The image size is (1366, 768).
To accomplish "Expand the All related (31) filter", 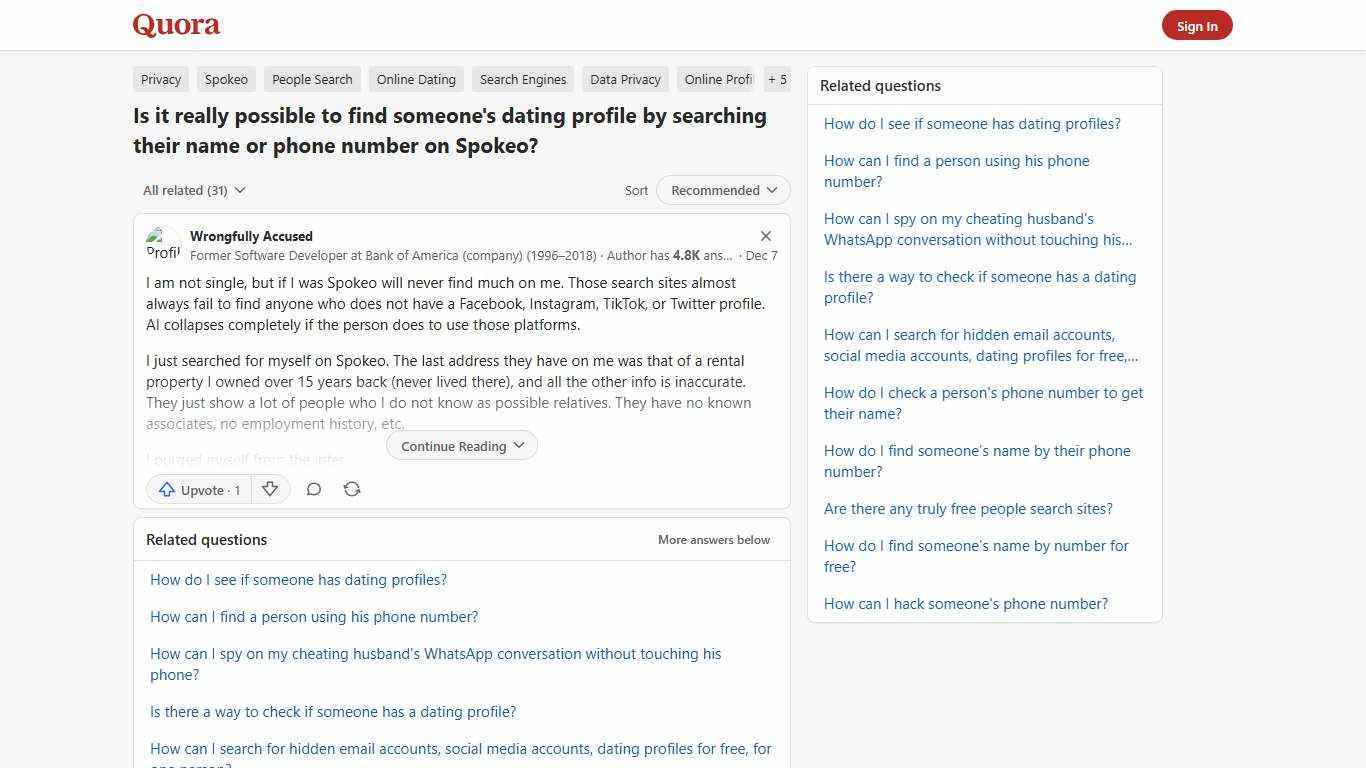I will pyautogui.click(x=193, y=190).
